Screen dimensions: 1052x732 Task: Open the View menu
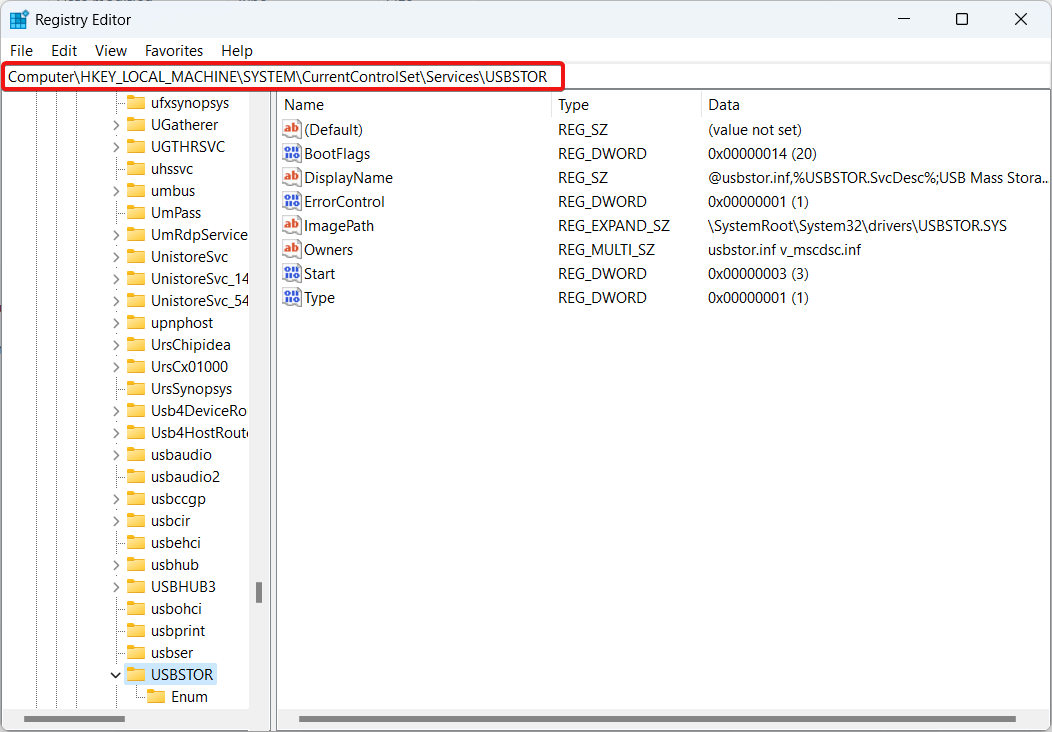click(110, 50)
